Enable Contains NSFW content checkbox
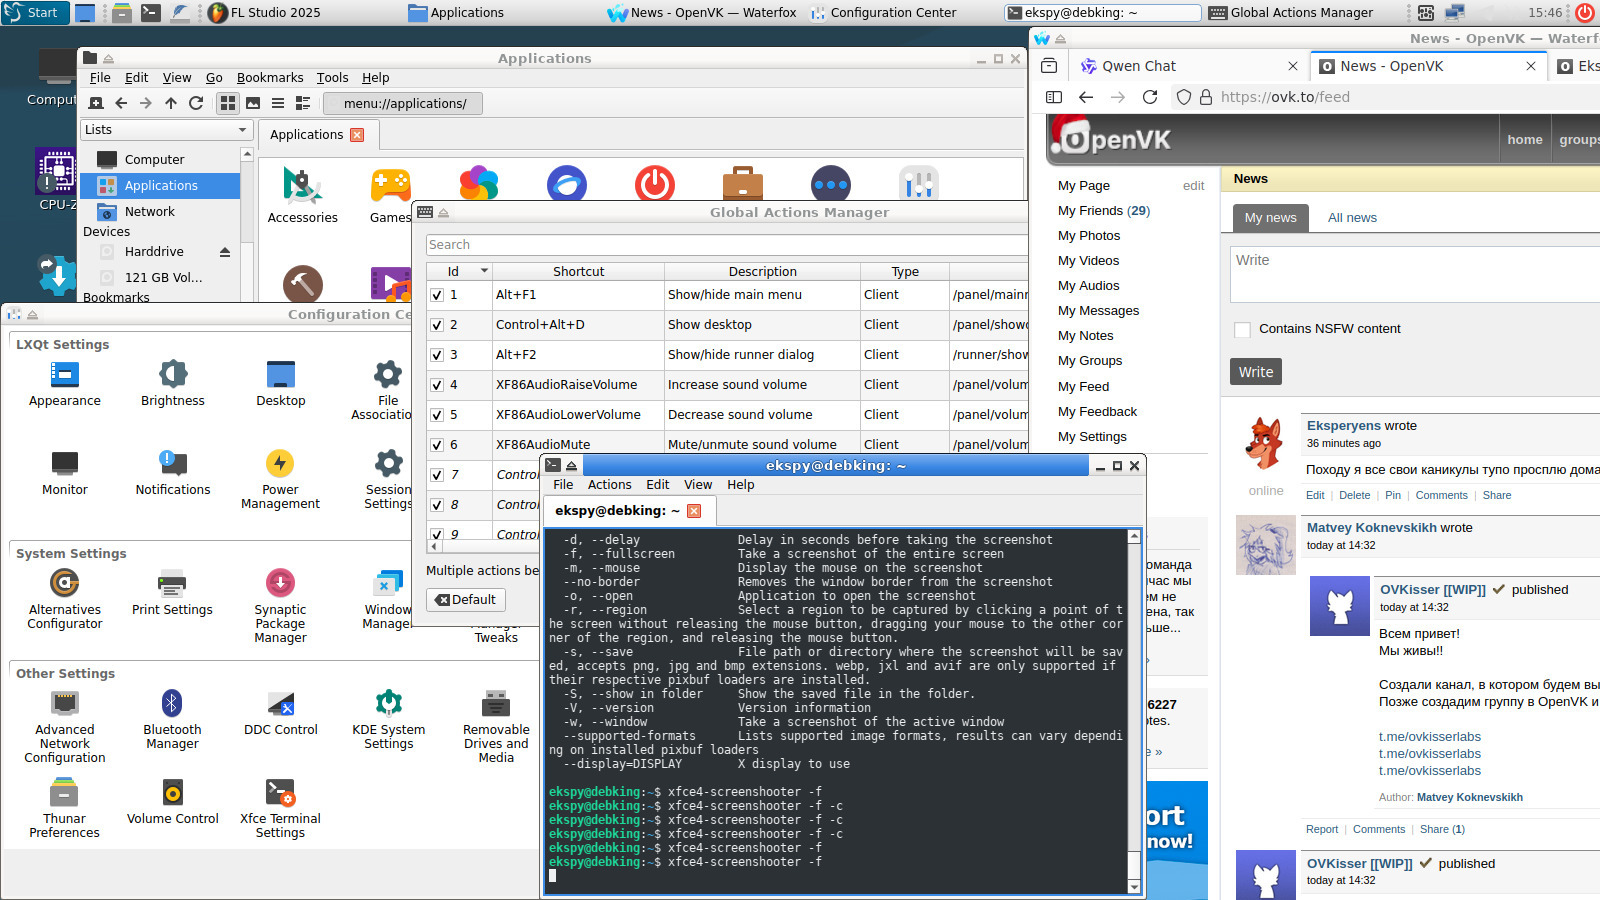This screenshot has width=1600, height=900. click(1242, 329)
